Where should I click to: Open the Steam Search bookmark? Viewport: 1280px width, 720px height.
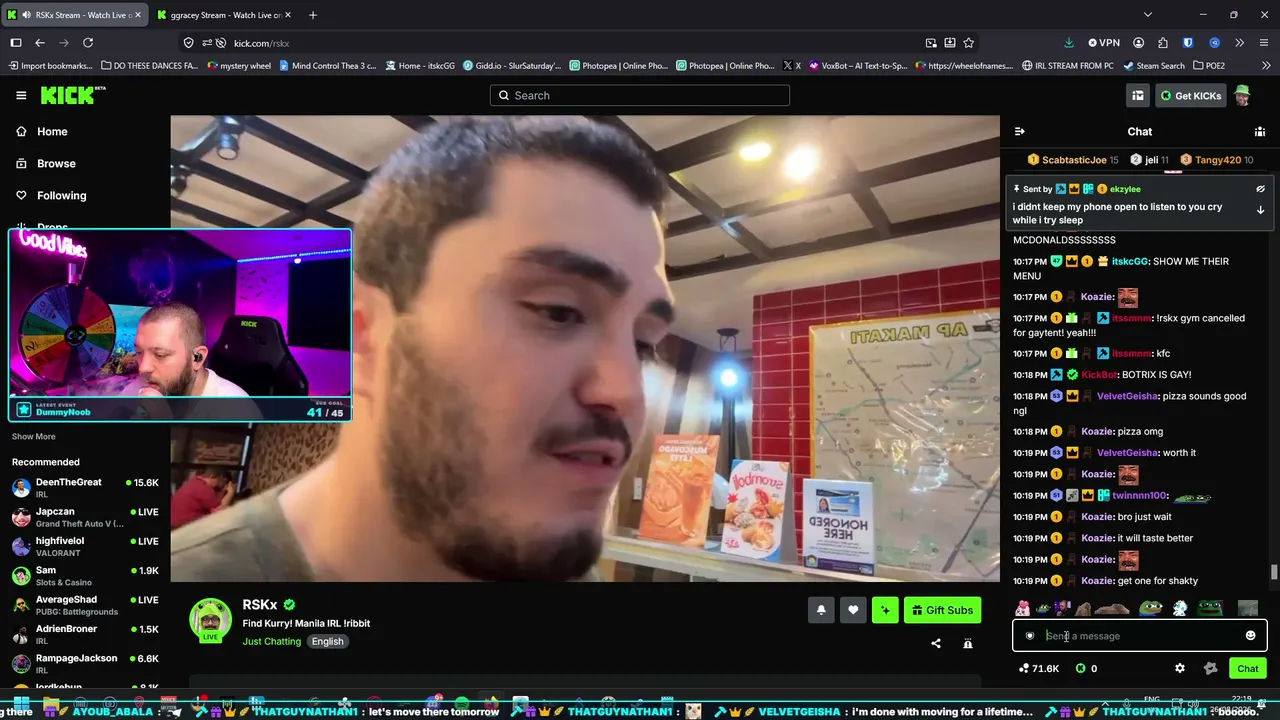[x=1153, y=66]
